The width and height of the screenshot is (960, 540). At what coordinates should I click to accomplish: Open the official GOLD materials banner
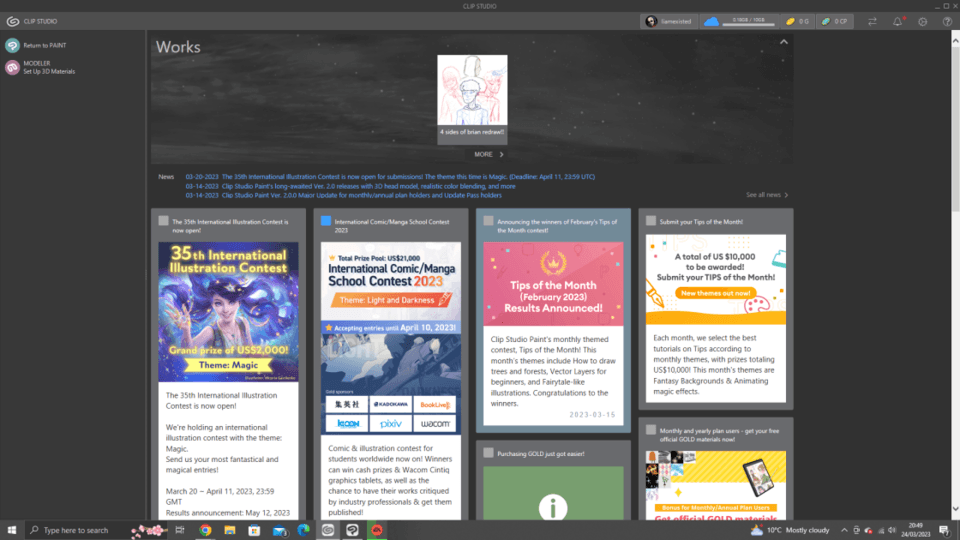coord(716,486)
